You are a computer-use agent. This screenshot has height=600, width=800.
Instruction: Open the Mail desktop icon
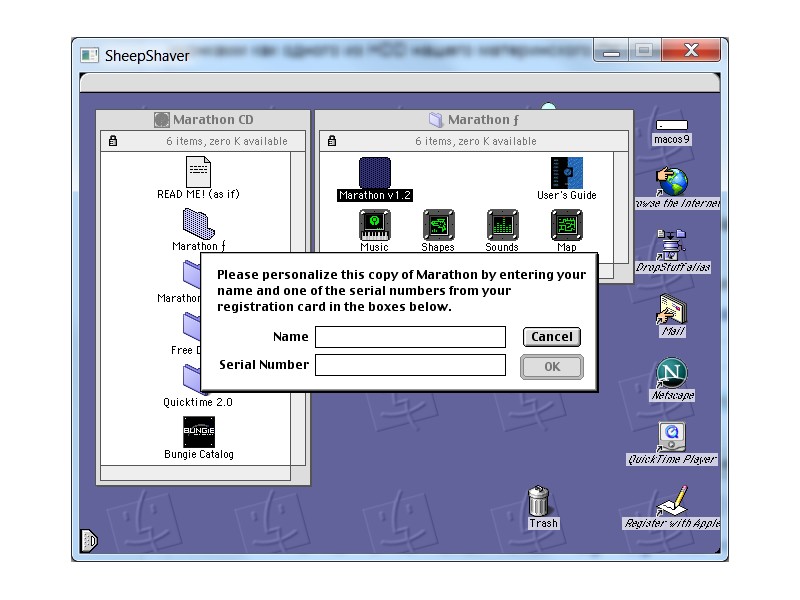[x=672, y=309]
